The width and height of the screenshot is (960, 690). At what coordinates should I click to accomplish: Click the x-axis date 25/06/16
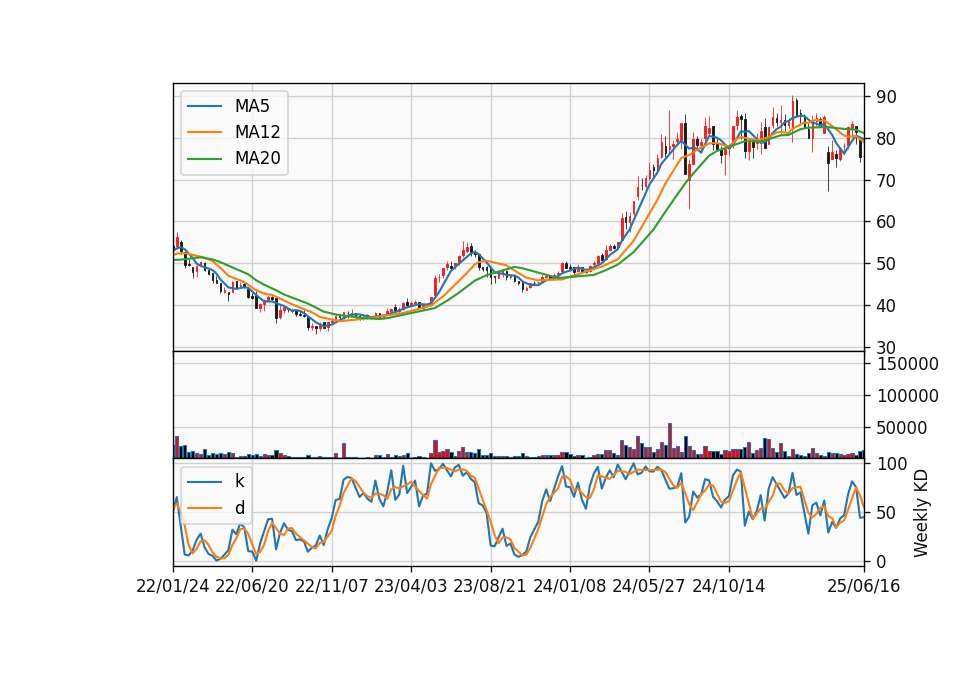pyautogui.click(x=864, y=587)
